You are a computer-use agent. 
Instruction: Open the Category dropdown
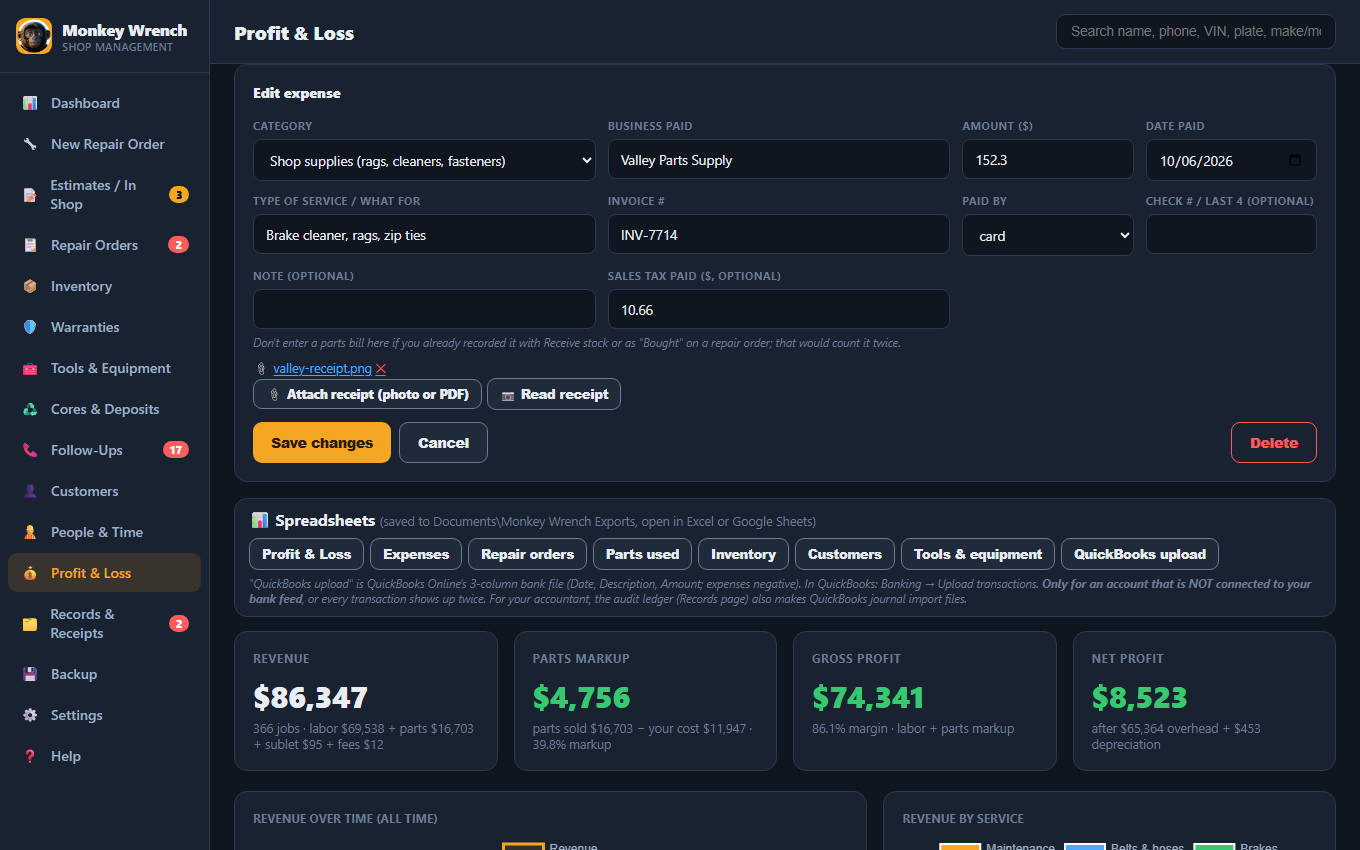(x=424, y=160)
